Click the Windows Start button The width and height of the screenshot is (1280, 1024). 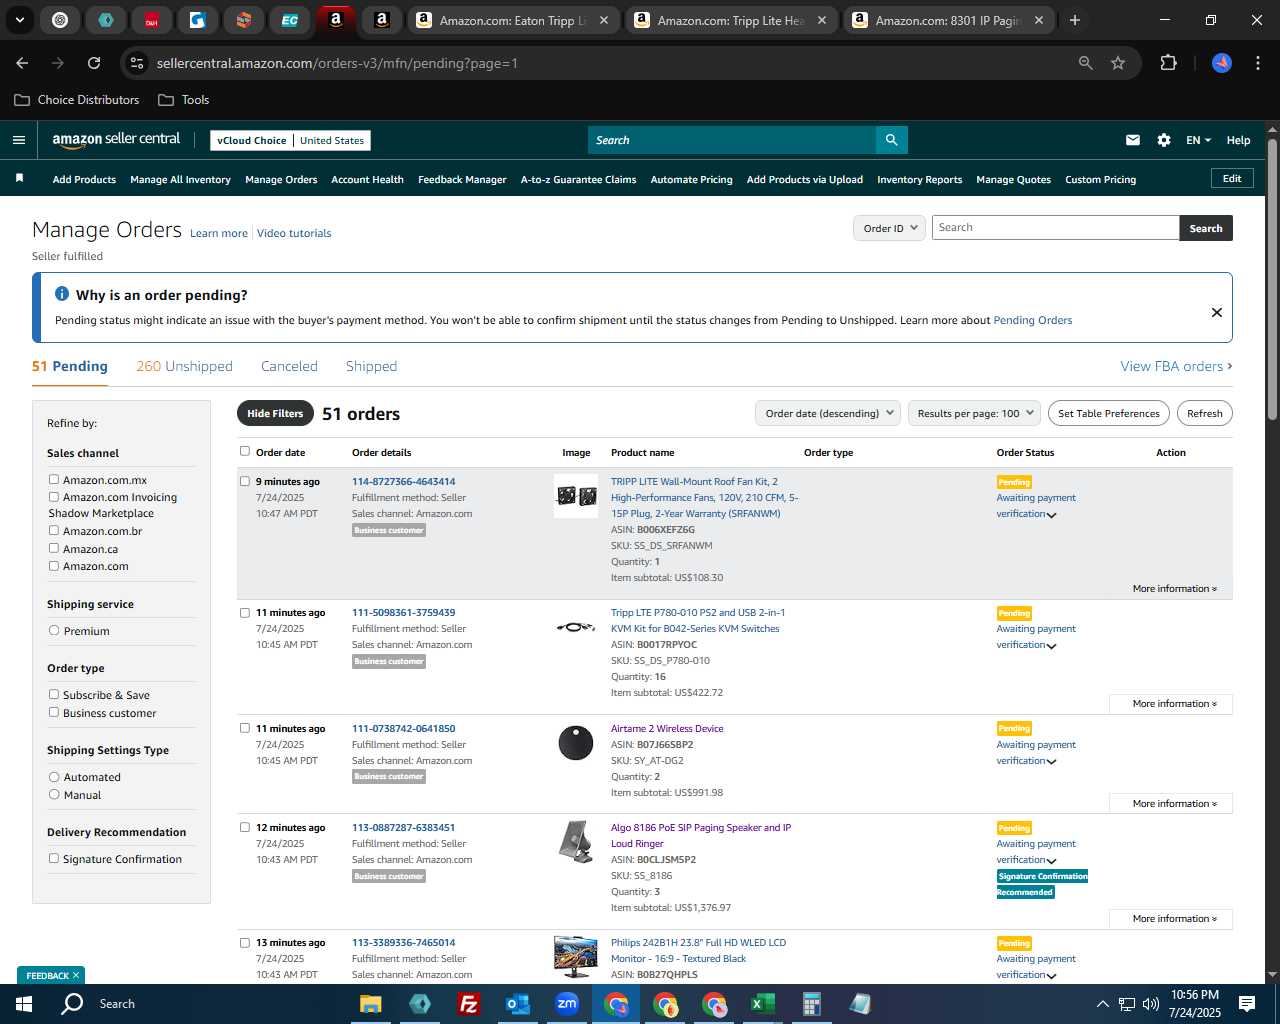(24, 1004)
